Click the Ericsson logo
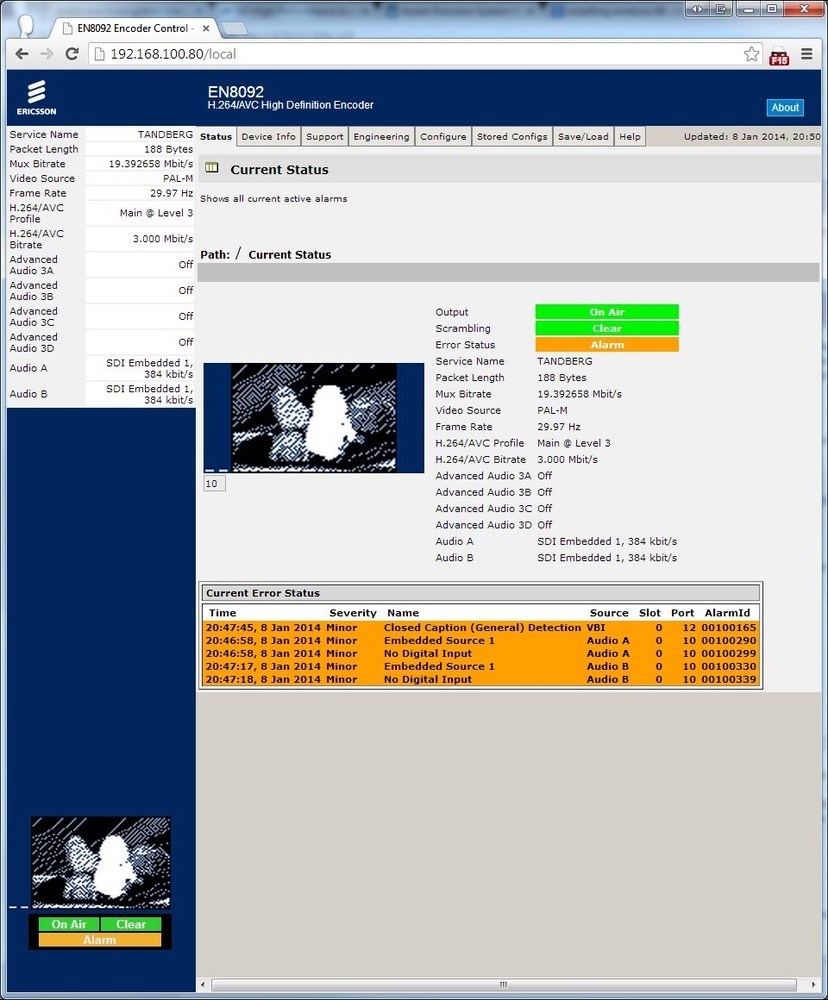The image size is (828, 1000). coord(36,95)
